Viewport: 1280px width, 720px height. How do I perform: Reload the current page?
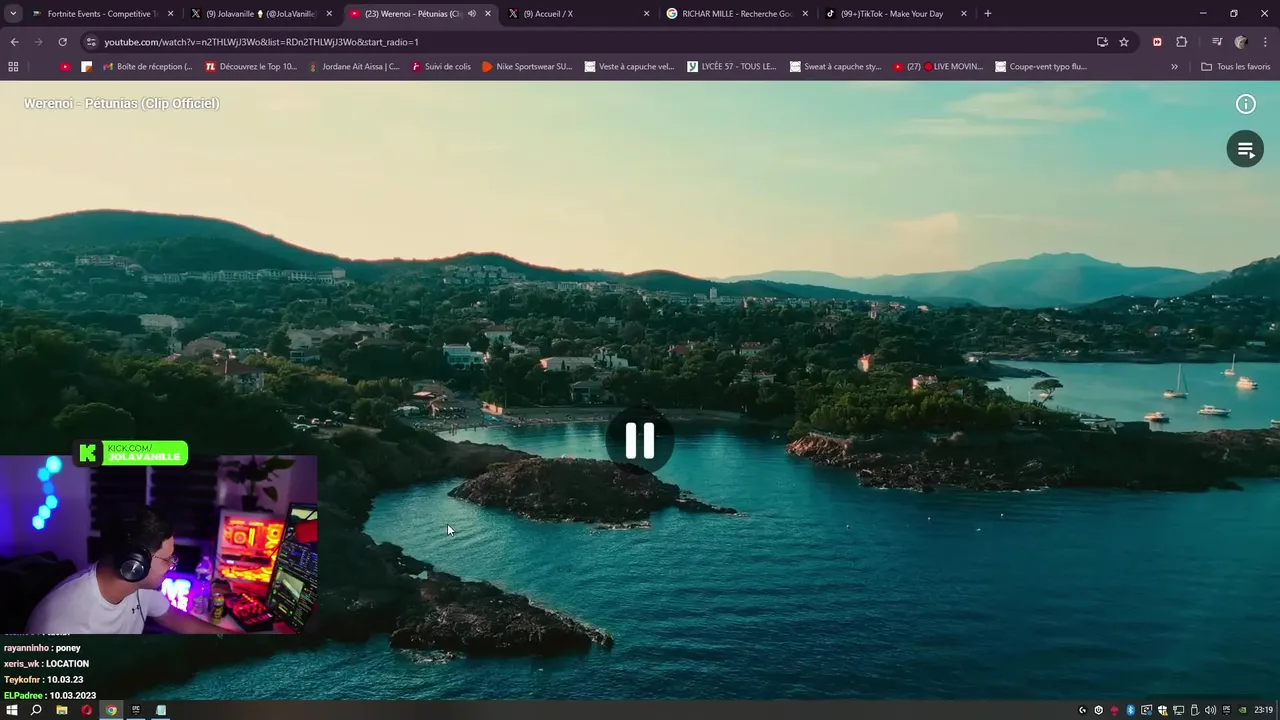tap(62, 42)
